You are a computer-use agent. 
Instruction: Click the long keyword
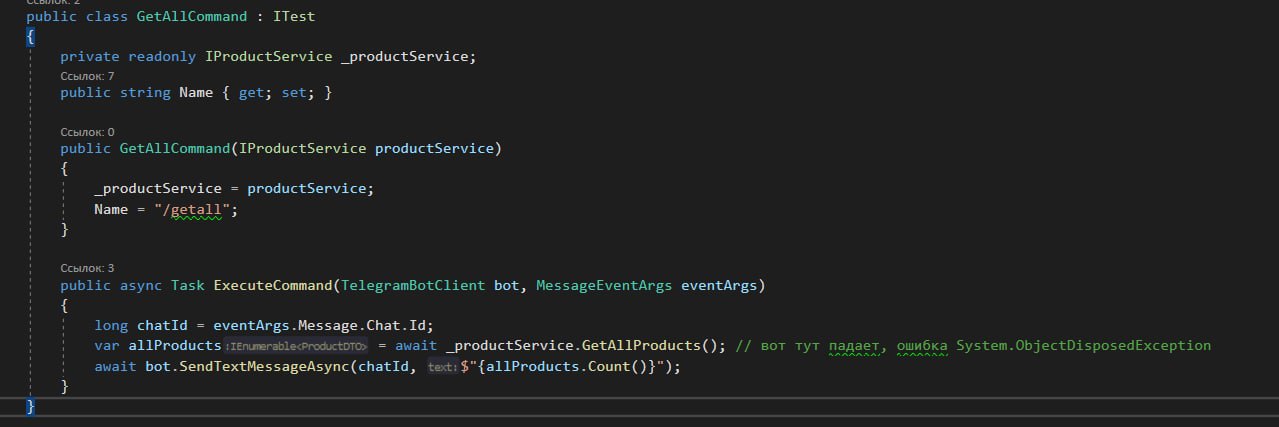(111, 325)
